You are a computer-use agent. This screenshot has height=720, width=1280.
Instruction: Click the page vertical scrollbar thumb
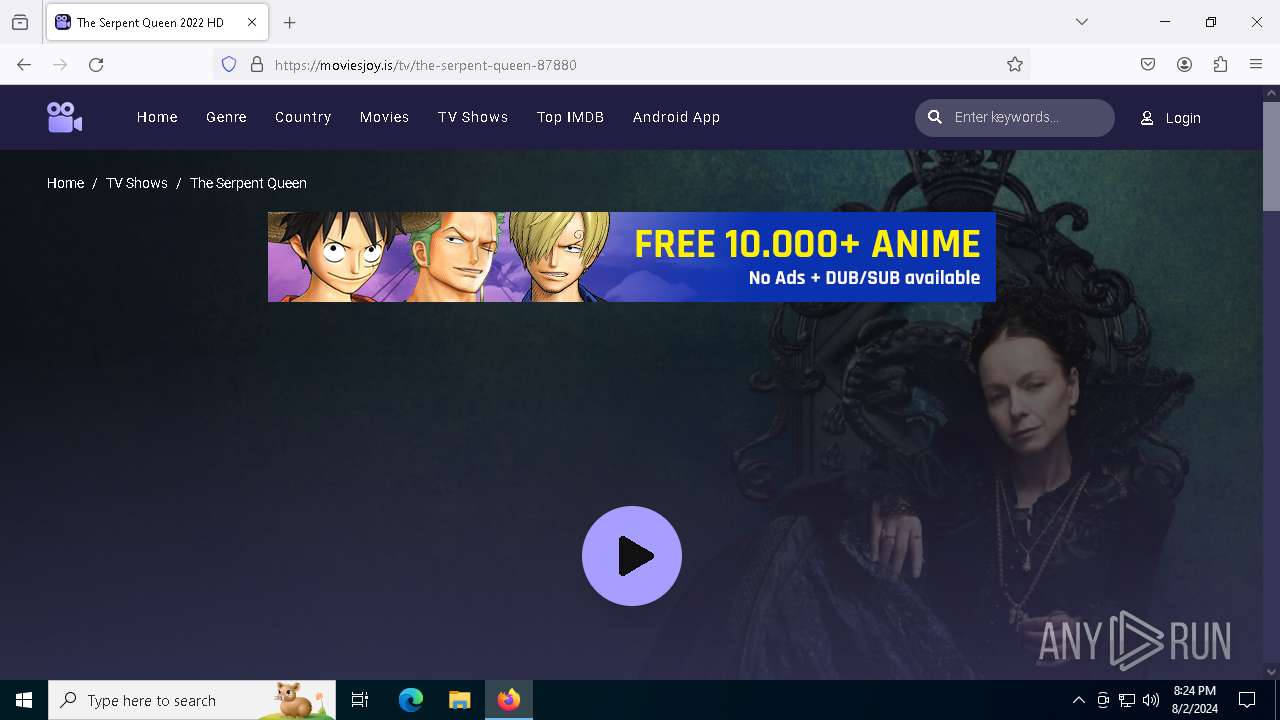(x=1271, y=156)
